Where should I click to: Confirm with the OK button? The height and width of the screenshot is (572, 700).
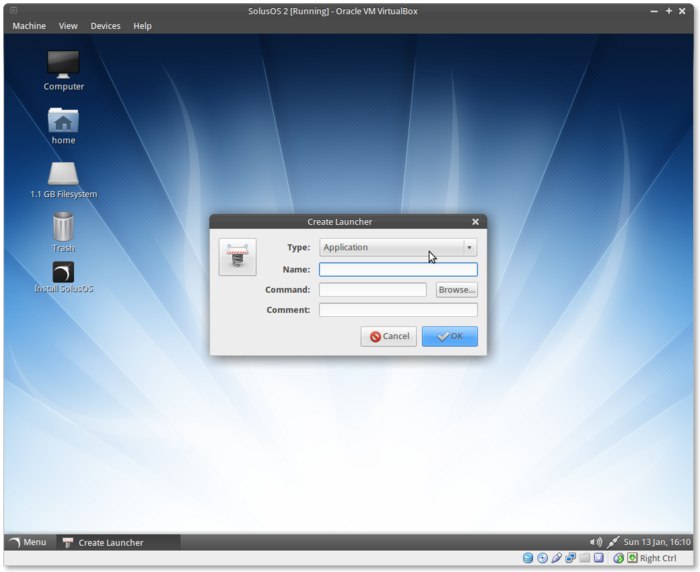coord(450,336)
